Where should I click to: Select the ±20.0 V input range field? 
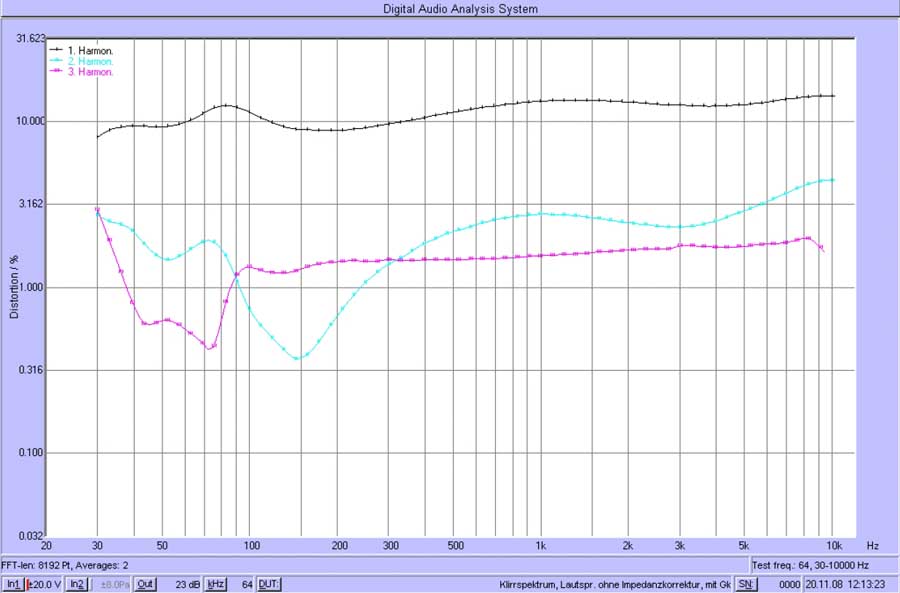[x=44, y=584]
